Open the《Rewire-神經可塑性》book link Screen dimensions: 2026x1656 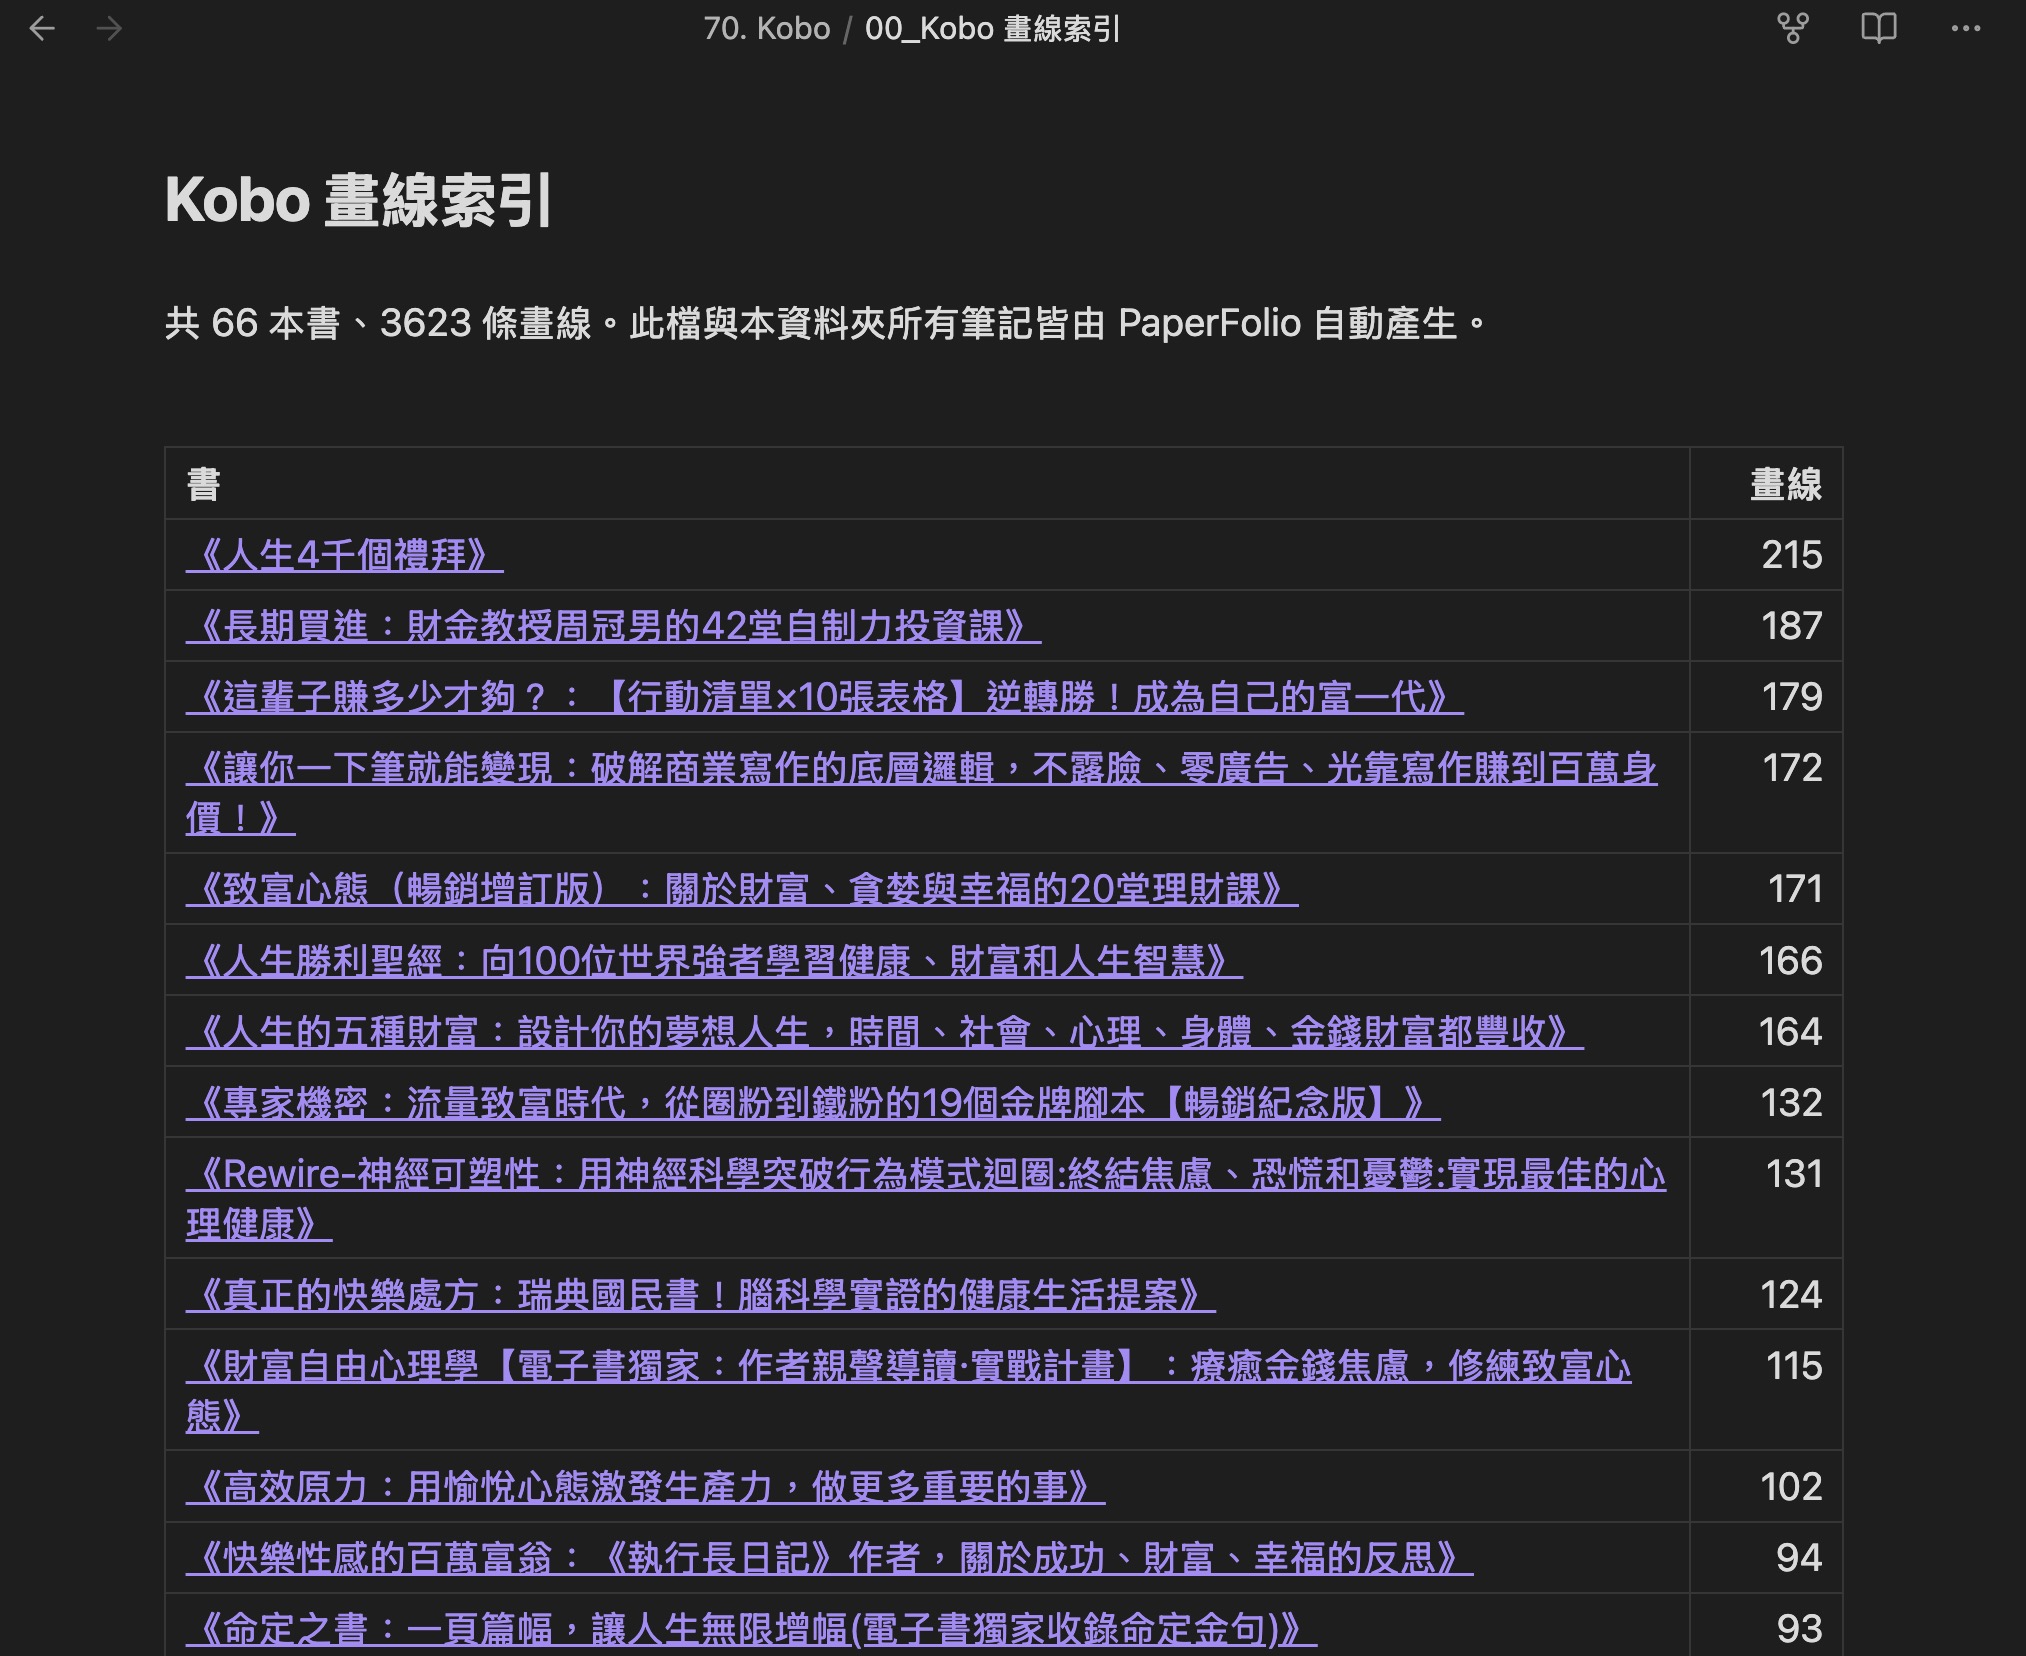(926, 1198)
